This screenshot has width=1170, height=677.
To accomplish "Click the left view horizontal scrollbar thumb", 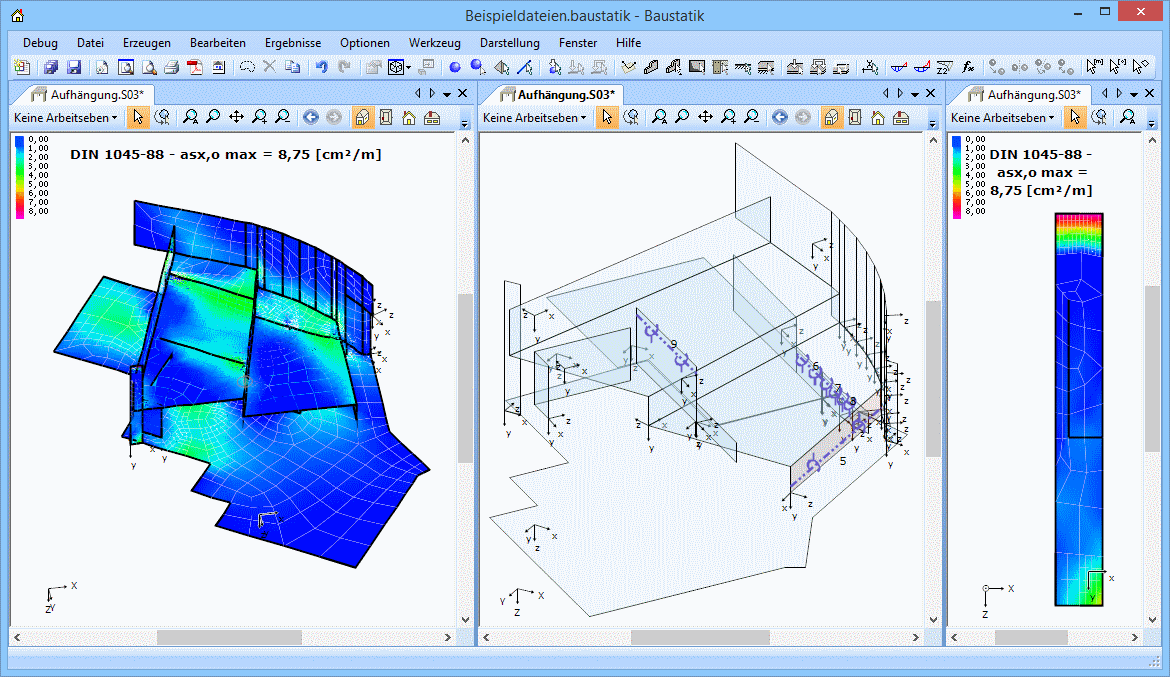I will 229,637.
